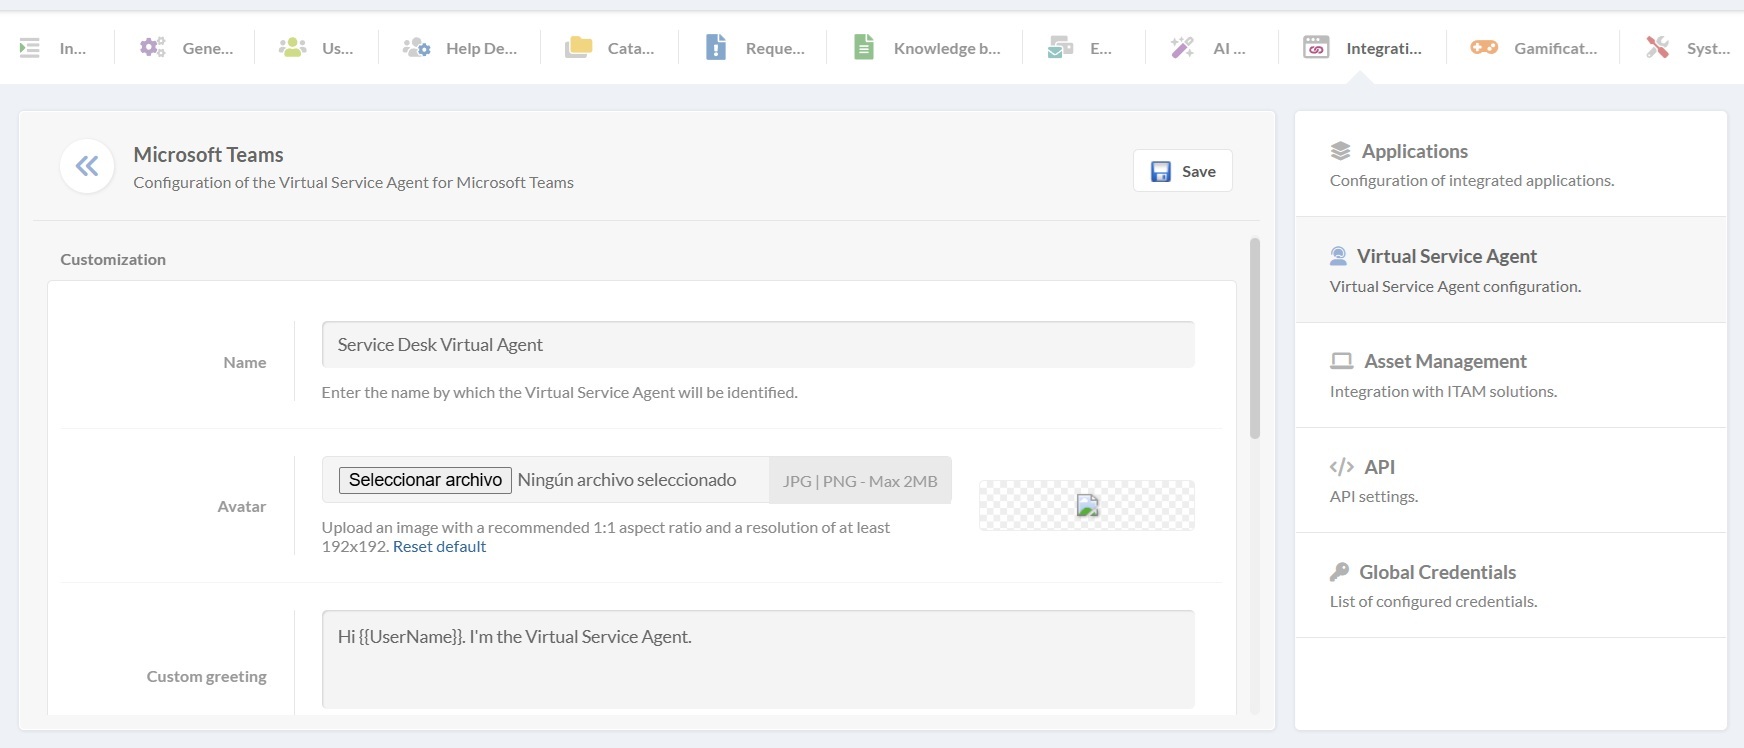This screenshot has width=1744, height=748.
Task: Click the Users group icon
Action: click(x=292, y=47)
